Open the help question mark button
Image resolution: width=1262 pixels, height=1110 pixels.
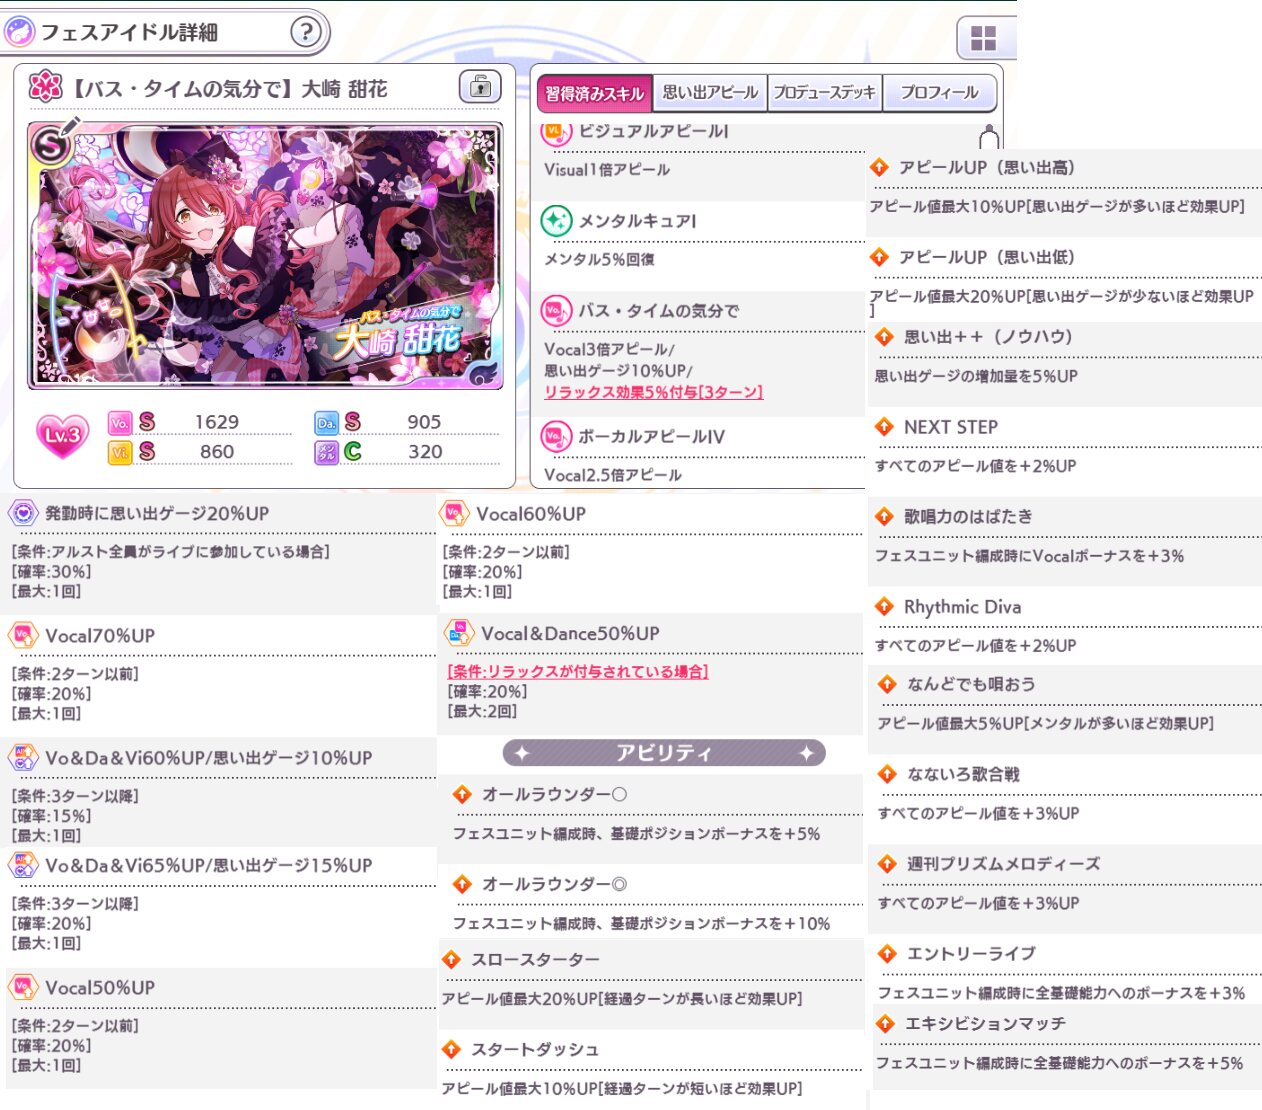click(x=306, y=32)
